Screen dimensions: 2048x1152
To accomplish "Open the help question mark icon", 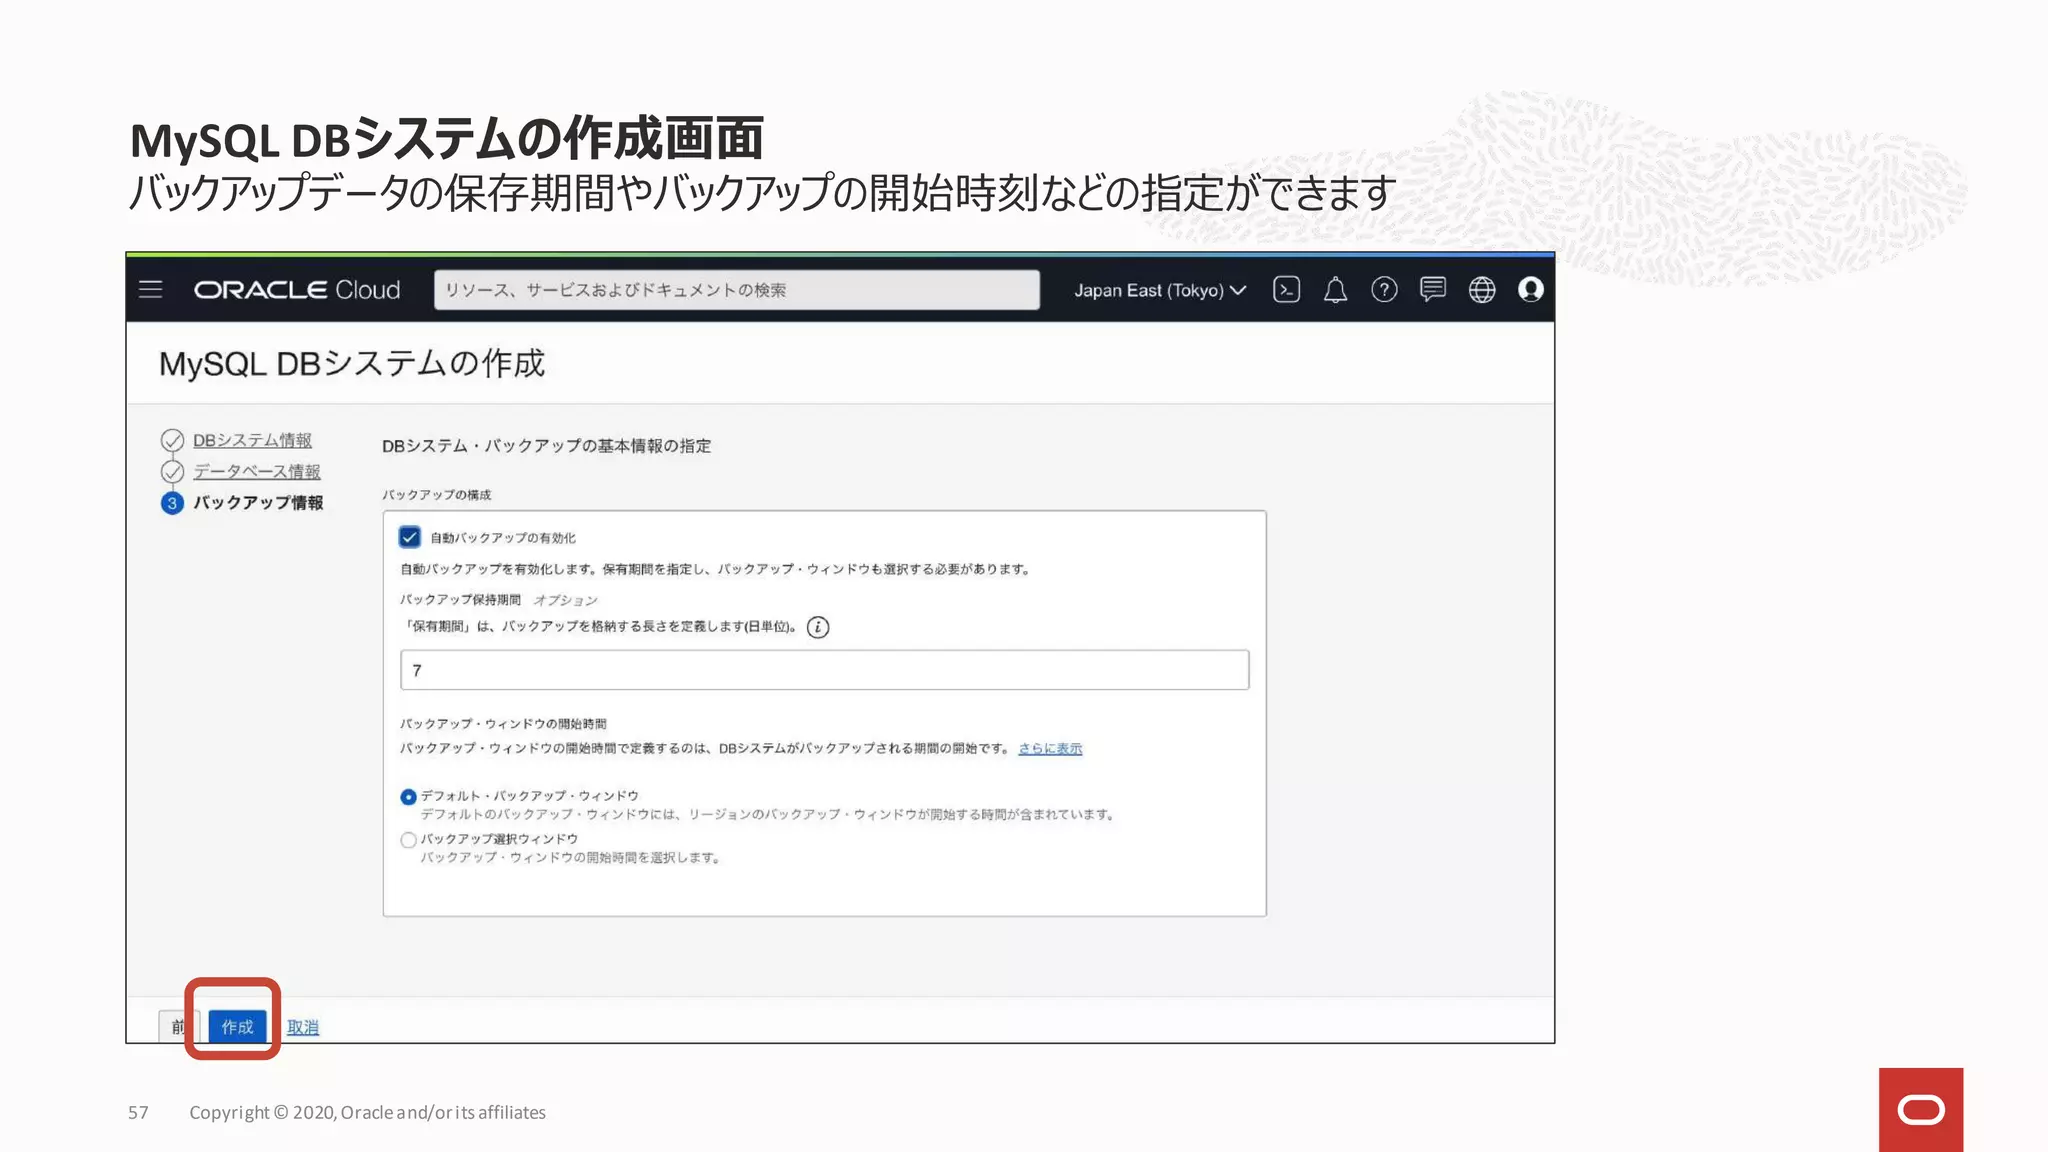I will [1384, 290].
